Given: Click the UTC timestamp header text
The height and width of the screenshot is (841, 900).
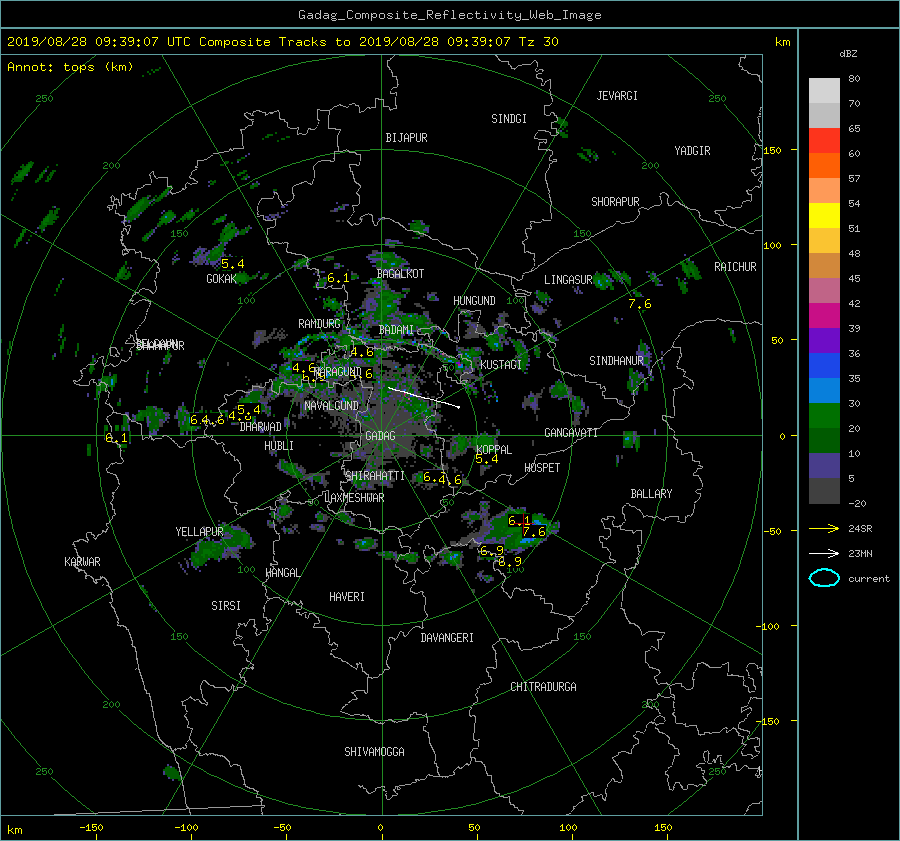Looking at the screenshot, I should coord(282,42).
